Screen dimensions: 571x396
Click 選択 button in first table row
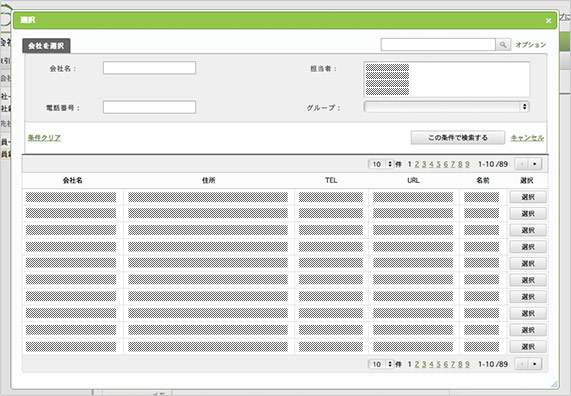coord(528,197)
